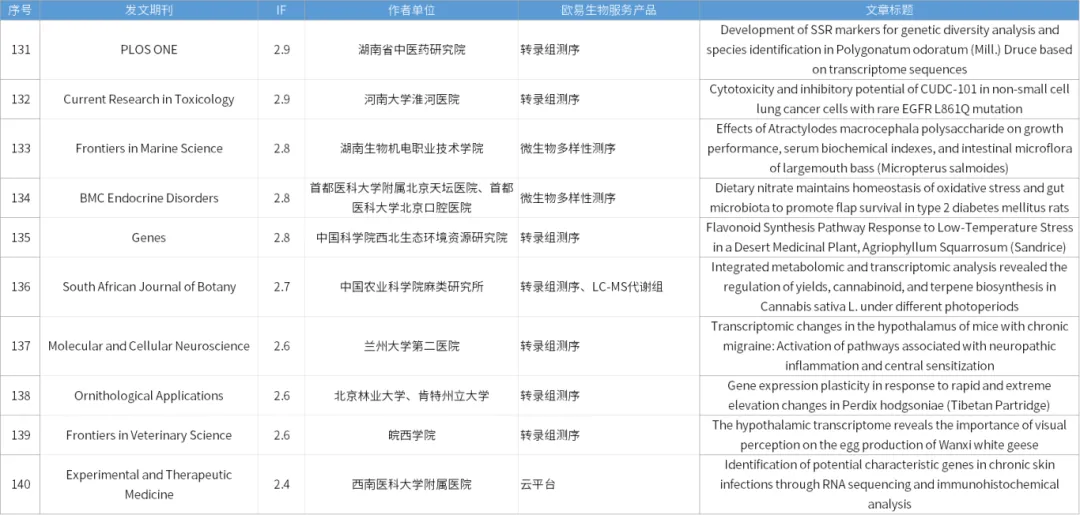Click 北京林业大学、肯特州立大学 cell

tap(411, 395)
